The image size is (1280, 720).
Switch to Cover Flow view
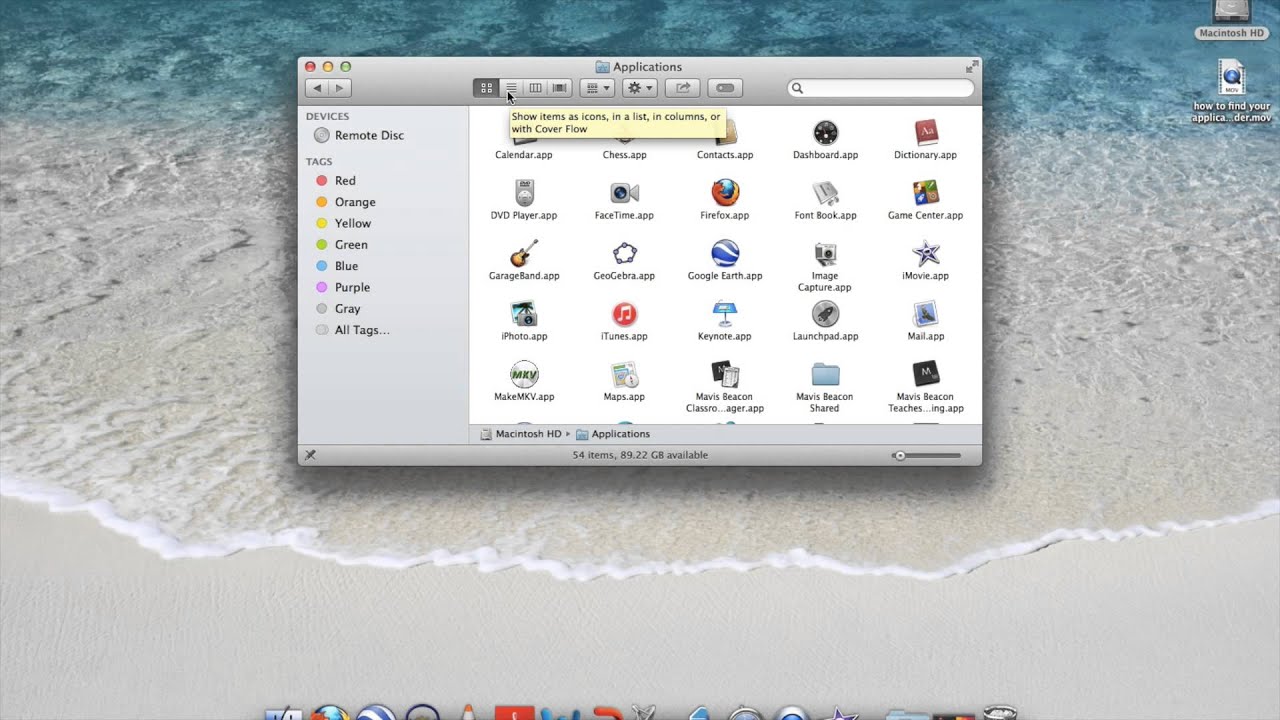tap(560, 88)
